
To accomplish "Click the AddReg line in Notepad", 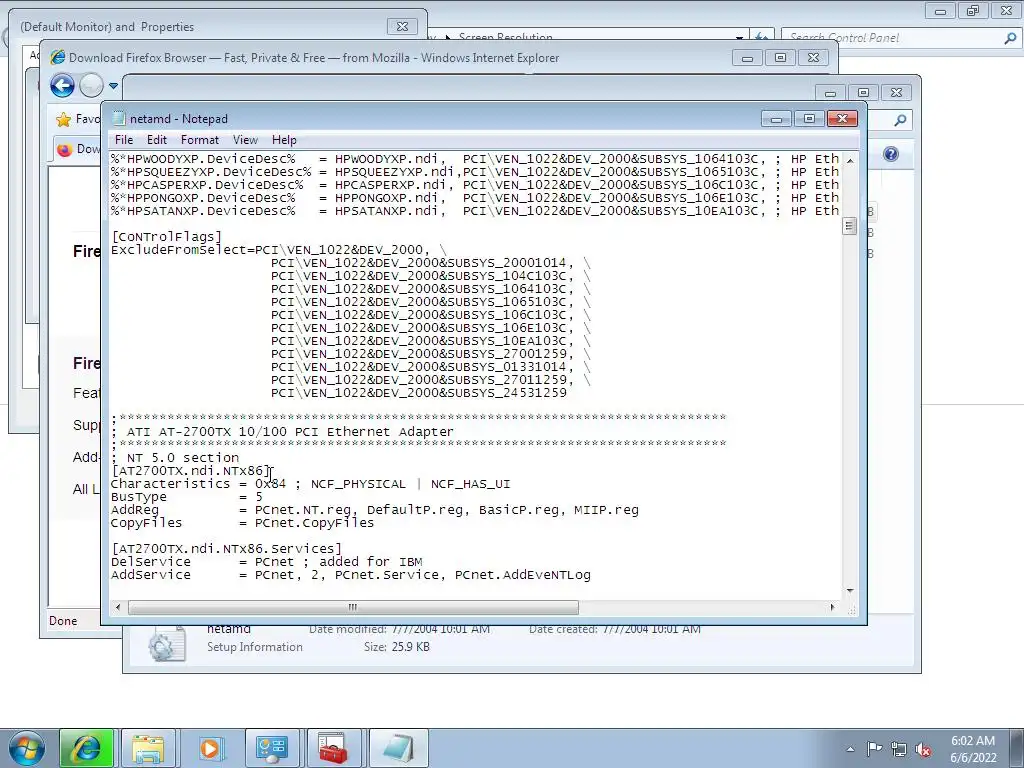I will tap(374, 509).
